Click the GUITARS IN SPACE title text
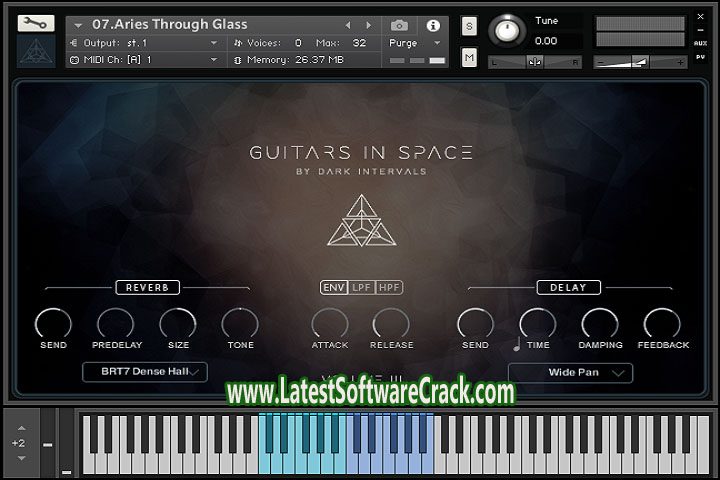Viewport: 720px width, 480px height. click(x=361, y=152)
